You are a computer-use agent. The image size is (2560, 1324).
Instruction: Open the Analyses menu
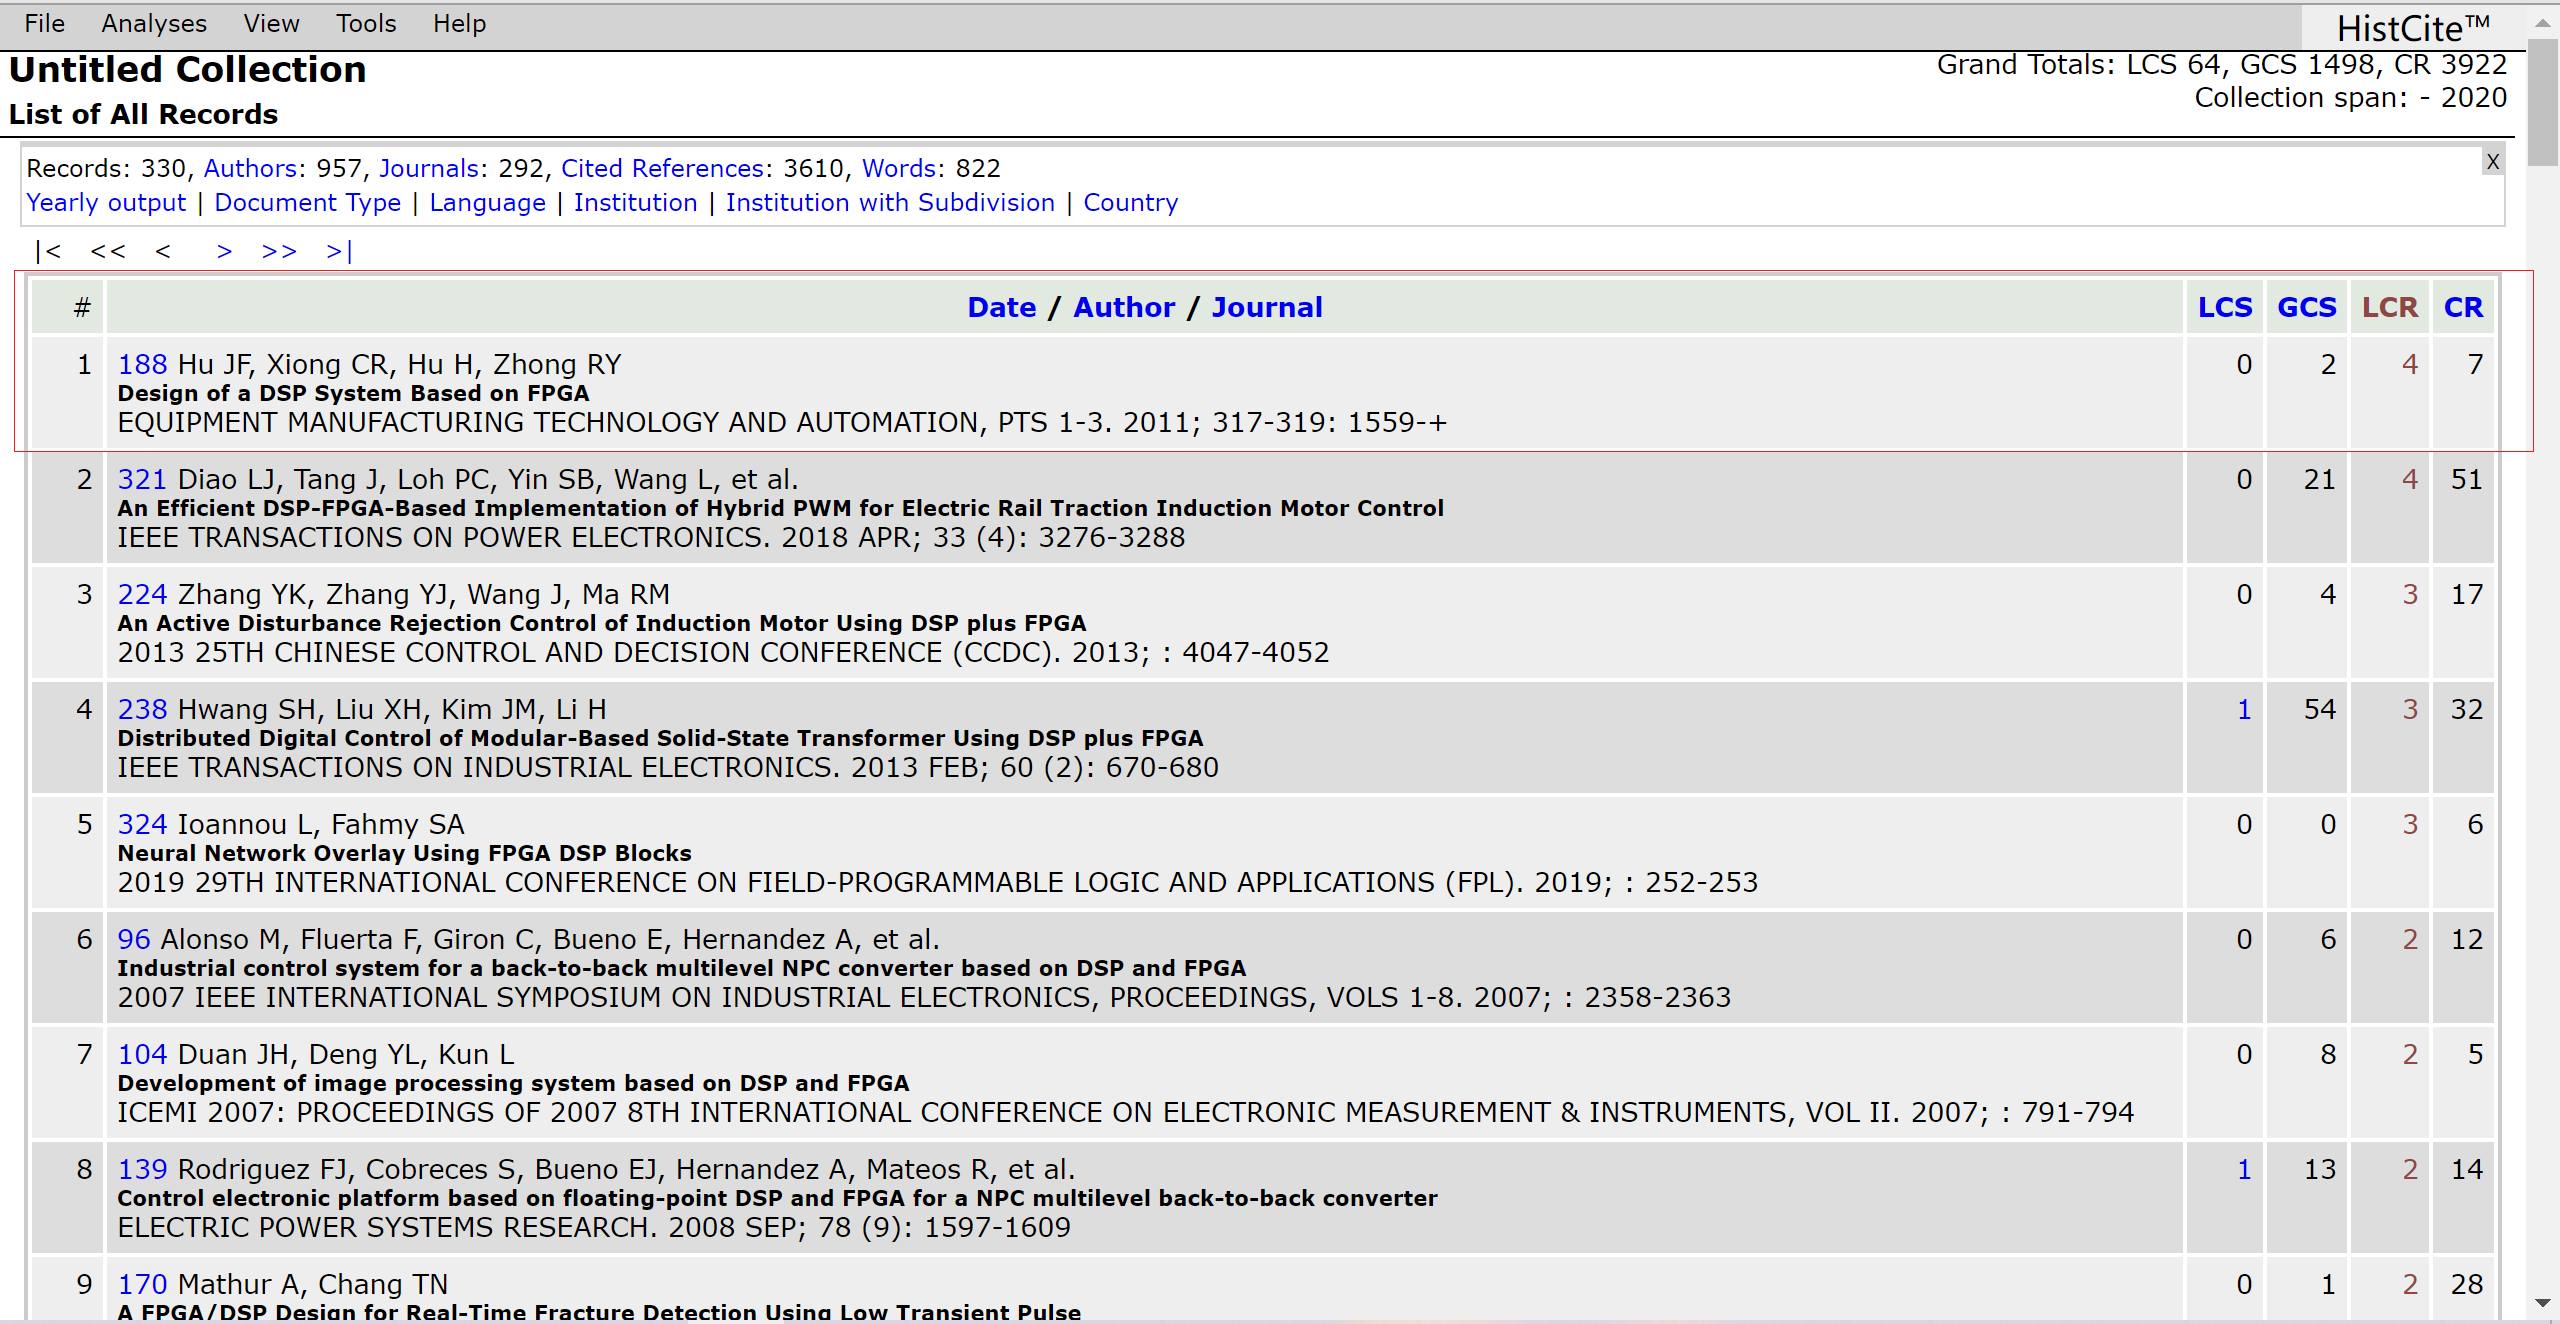coord(154,23)
